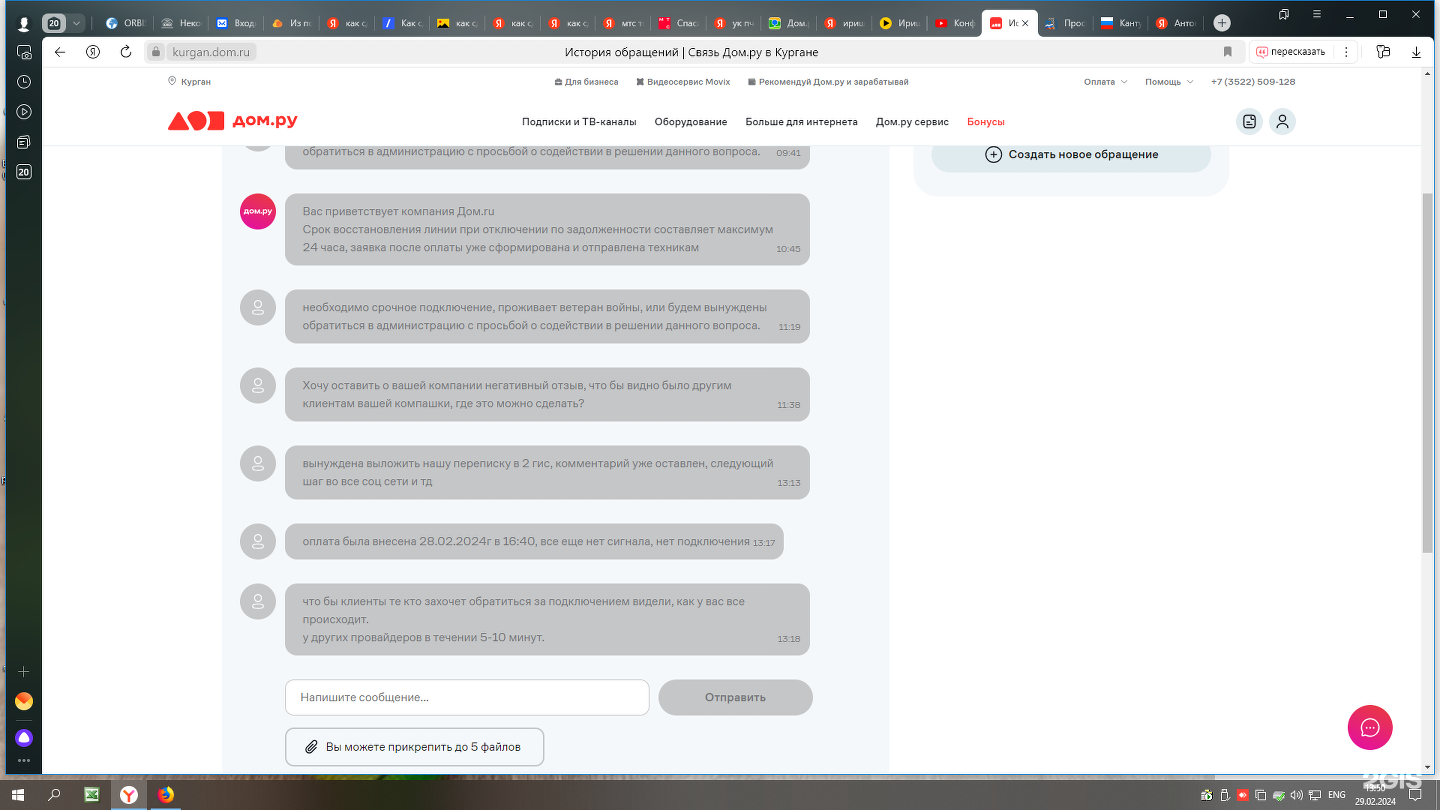
Task: Click the Отправить send button
Action: 735,697
